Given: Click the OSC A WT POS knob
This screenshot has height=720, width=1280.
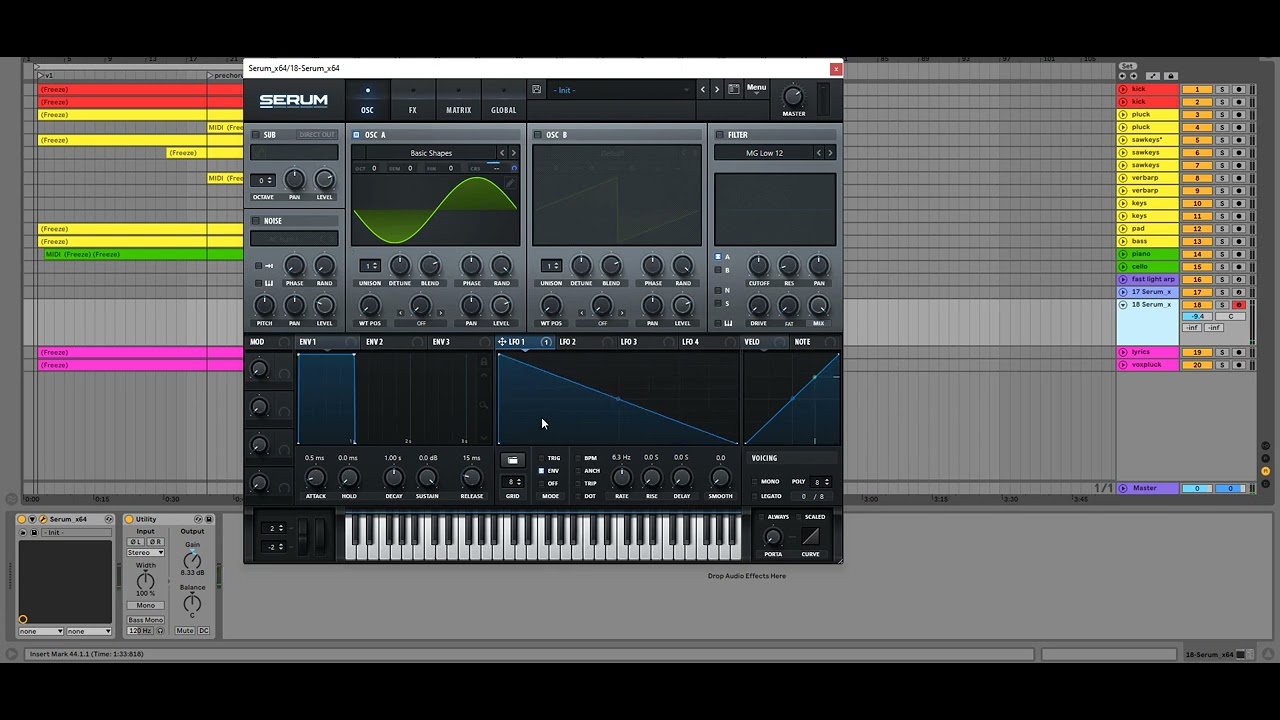Looking at the screenshot, I should coord(370,306).
